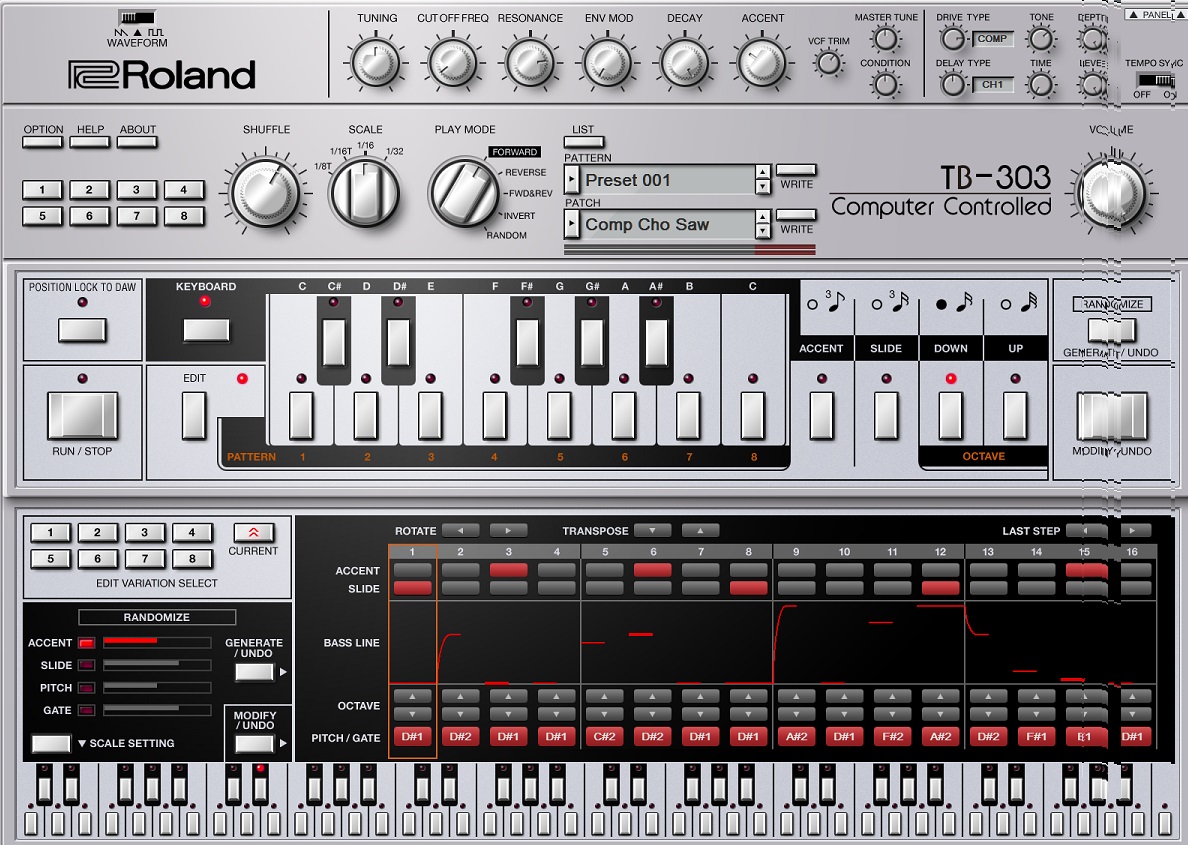Click the PLAY MODE selector knob
Image resolution: width=1188 pixels, height=845 pixels.
(x=464, y=192)
